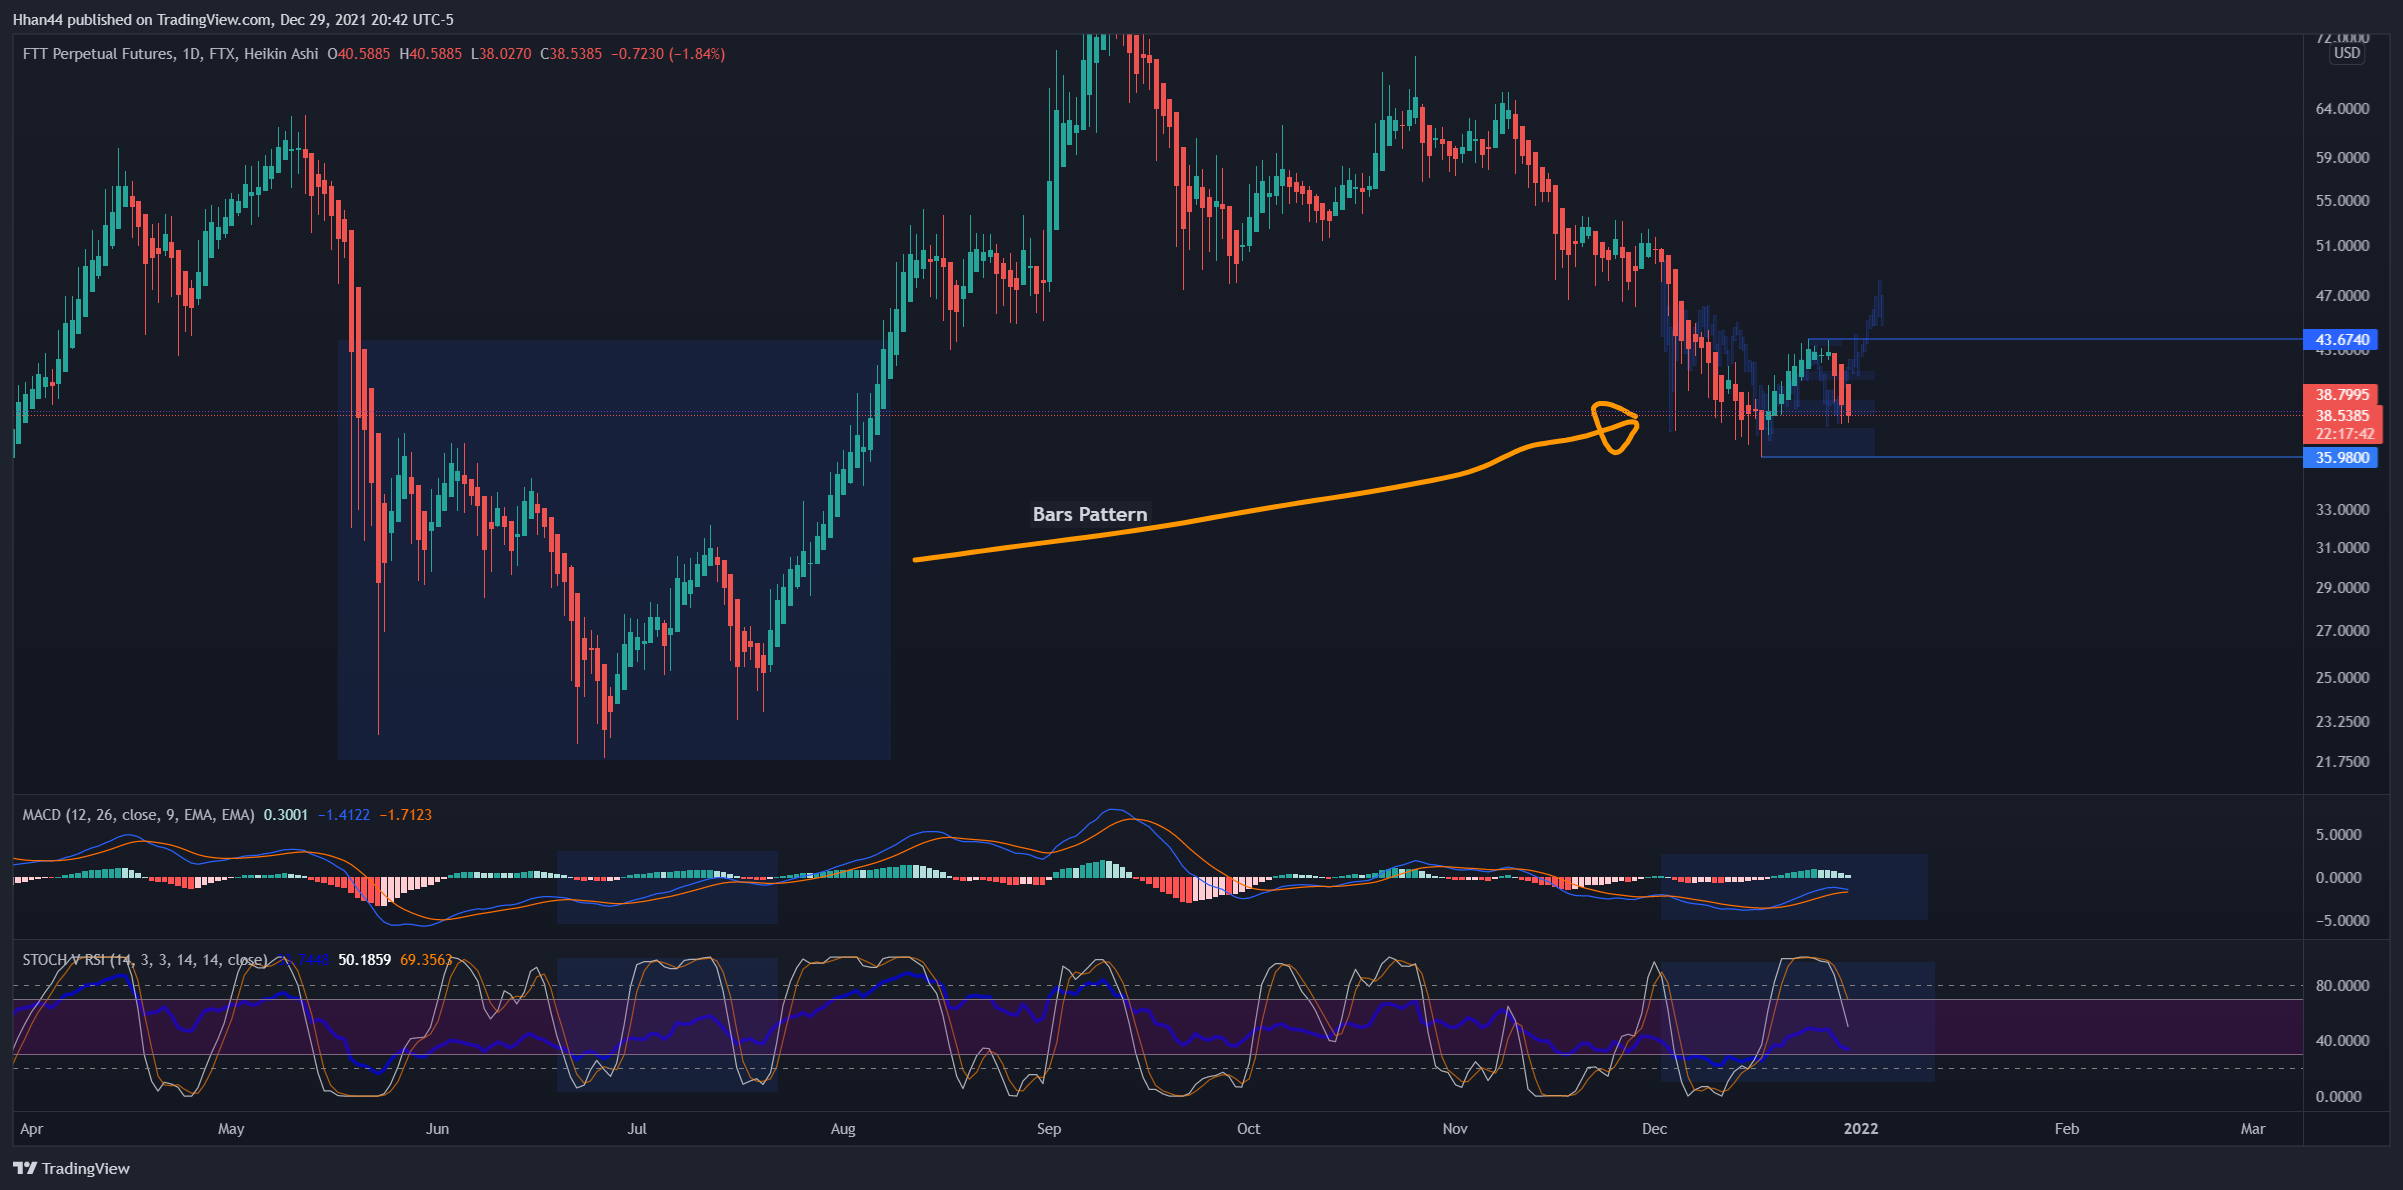
Task: Click the 'Aug' label on time axis
Action: [x=843, y=1129]
